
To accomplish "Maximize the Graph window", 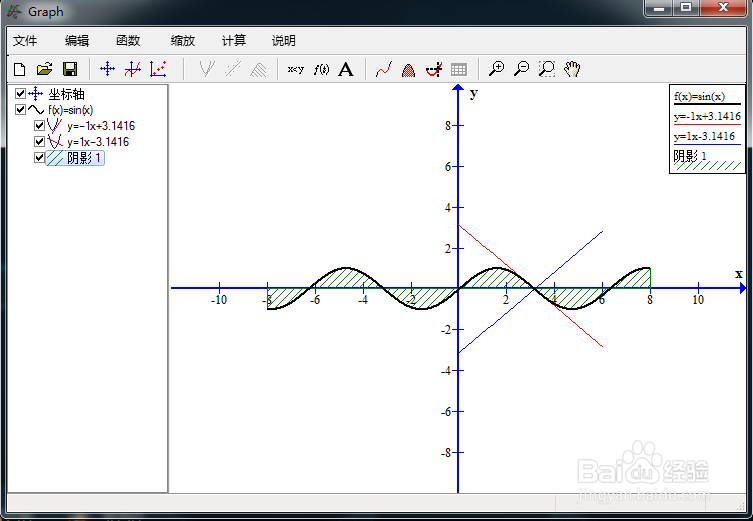I will [686, 8].
